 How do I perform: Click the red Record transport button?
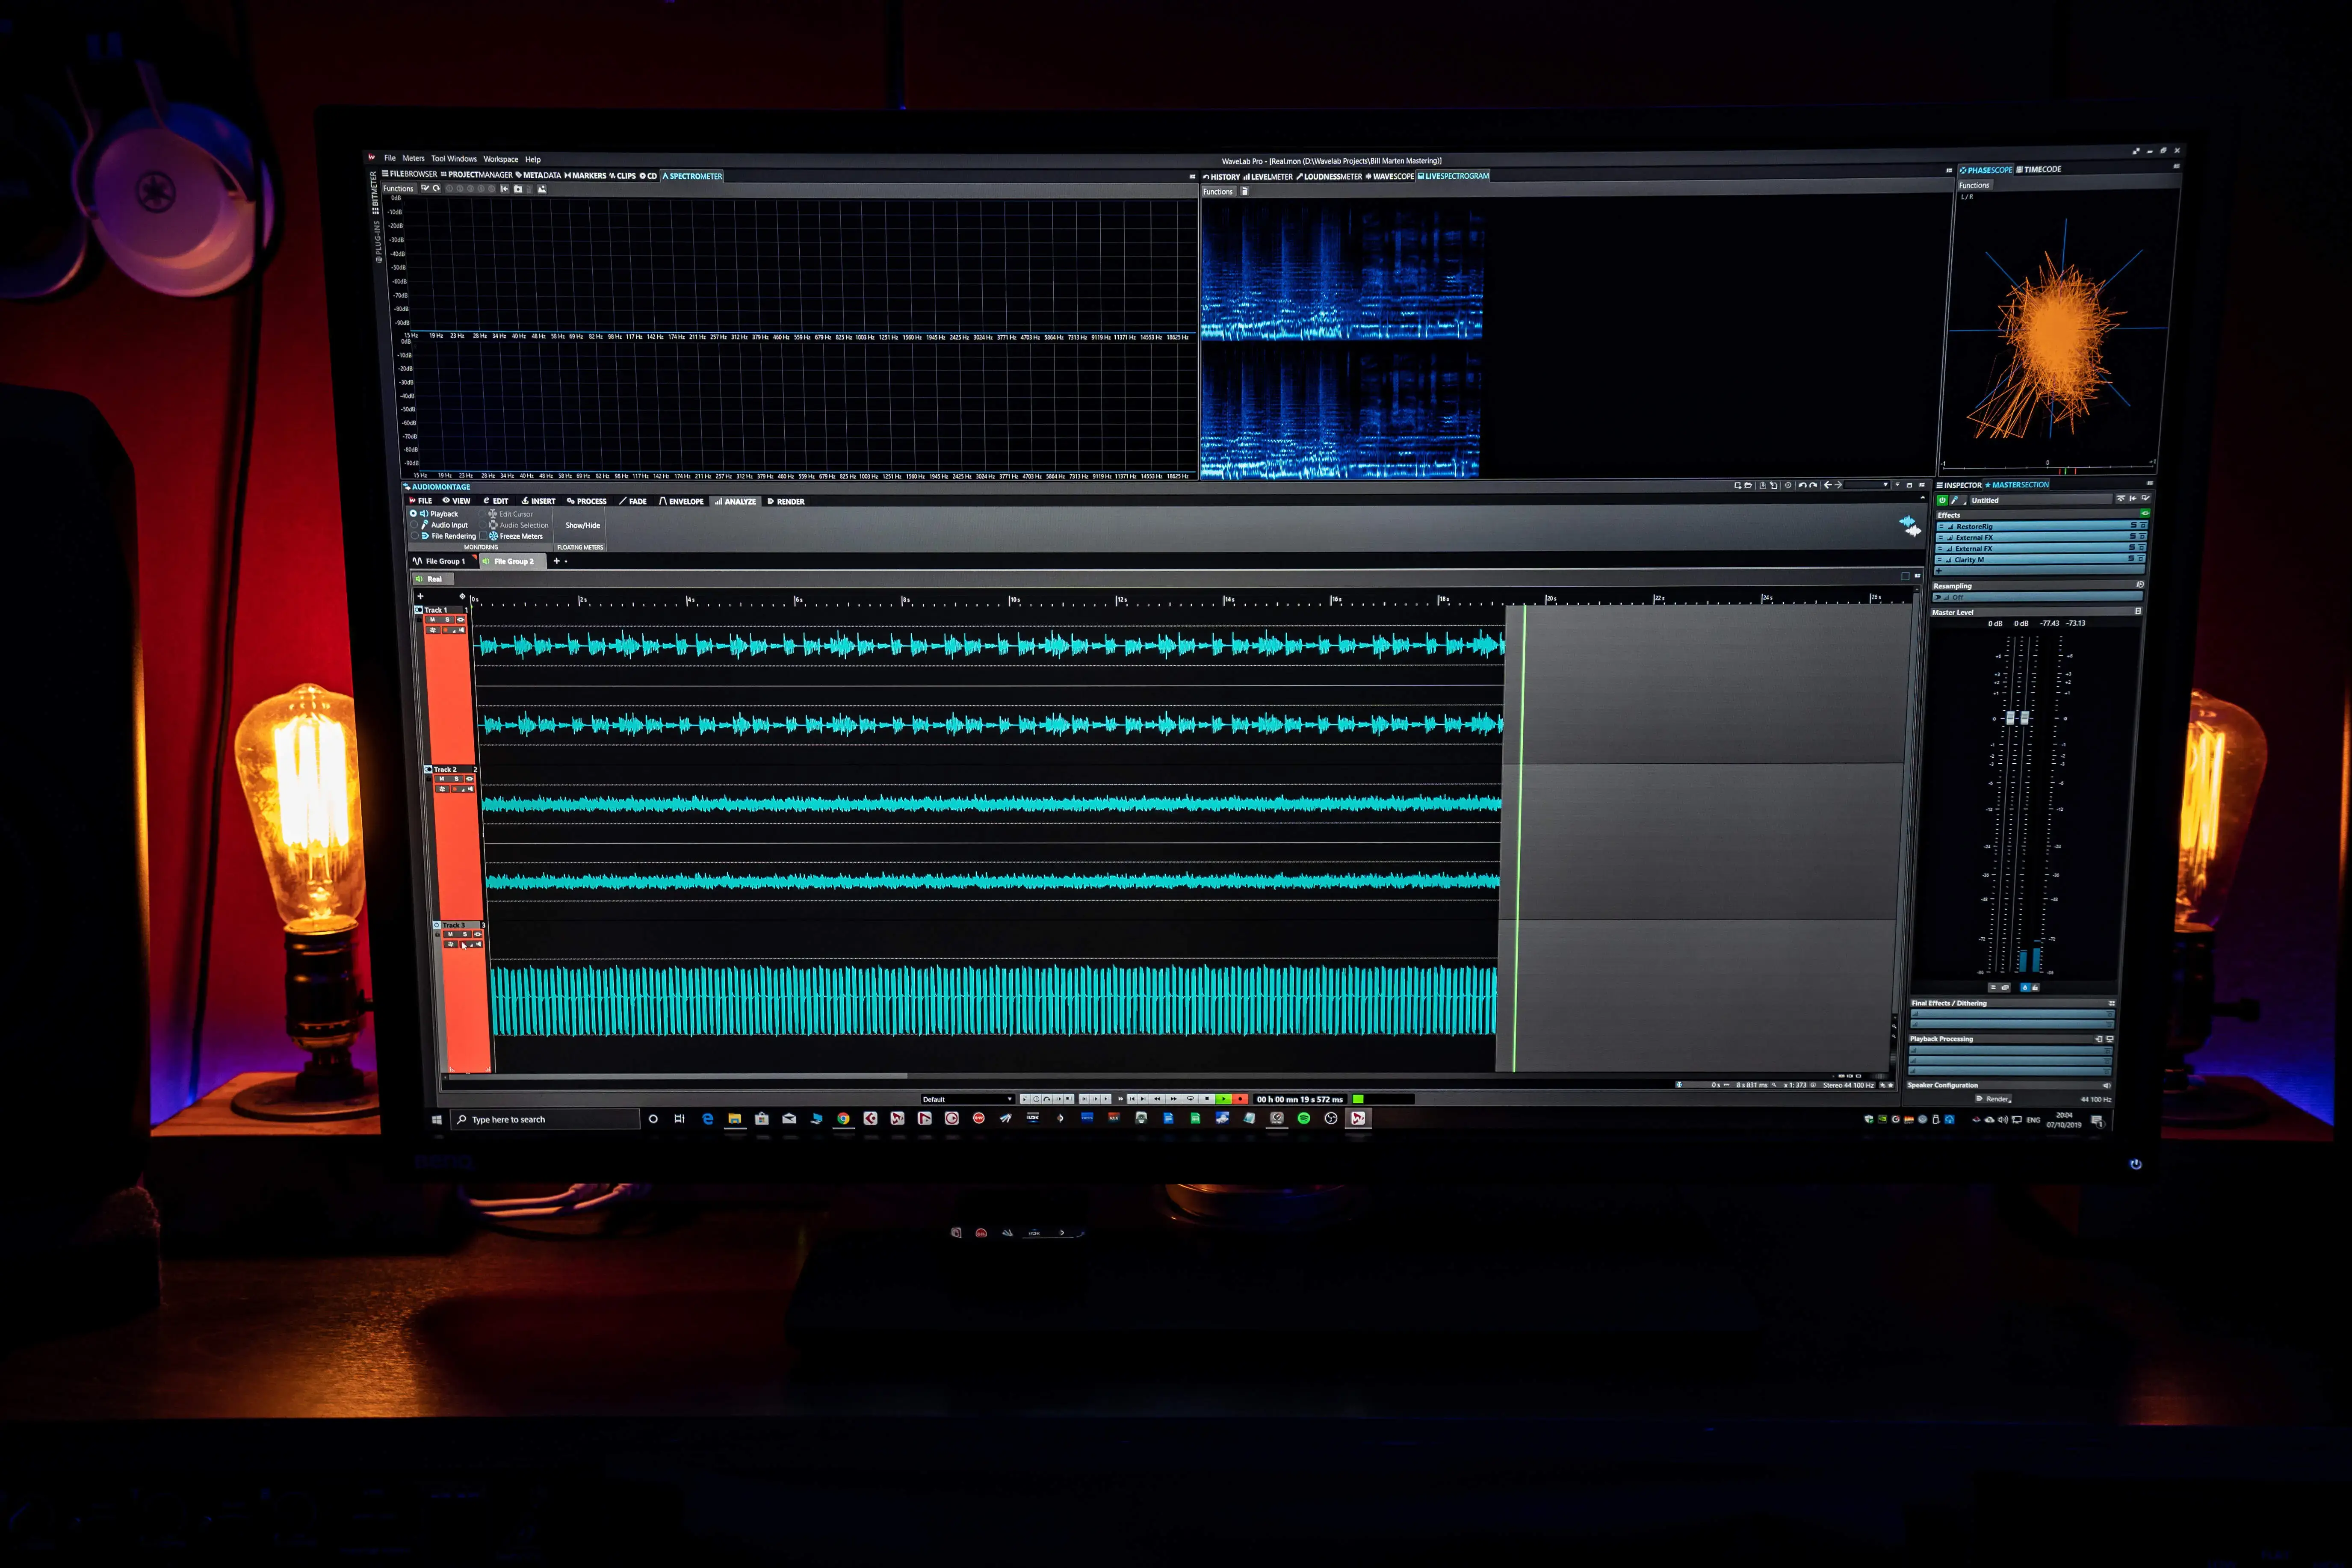click(x=1240, y=1099)
